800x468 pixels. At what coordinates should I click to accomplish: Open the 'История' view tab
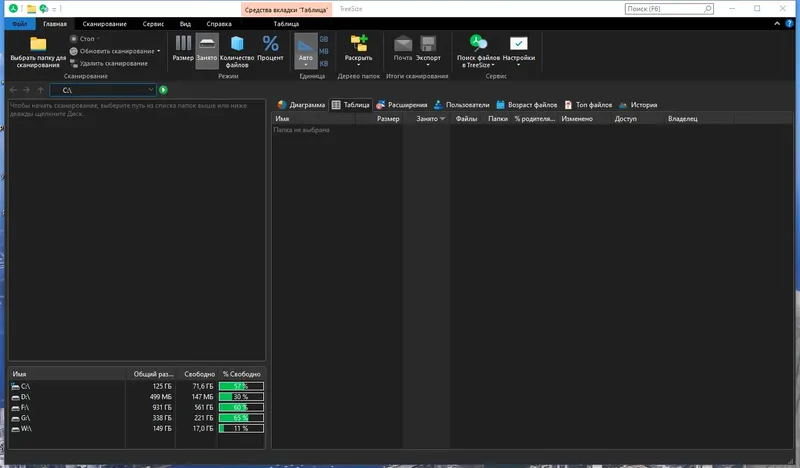(x=638, y=105)
